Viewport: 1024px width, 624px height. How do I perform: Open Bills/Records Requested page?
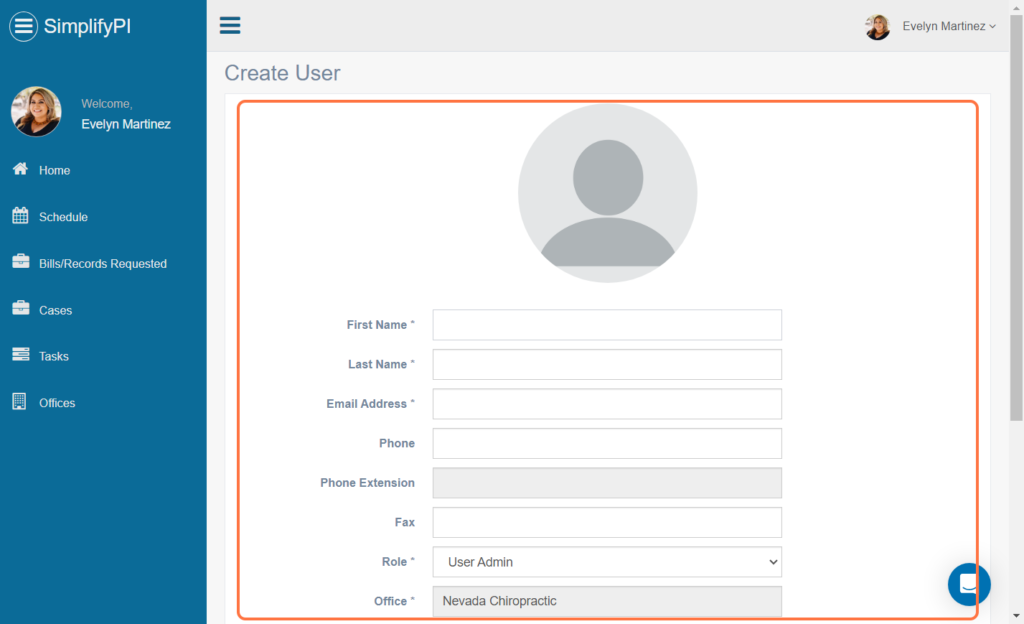pos(103,264)
